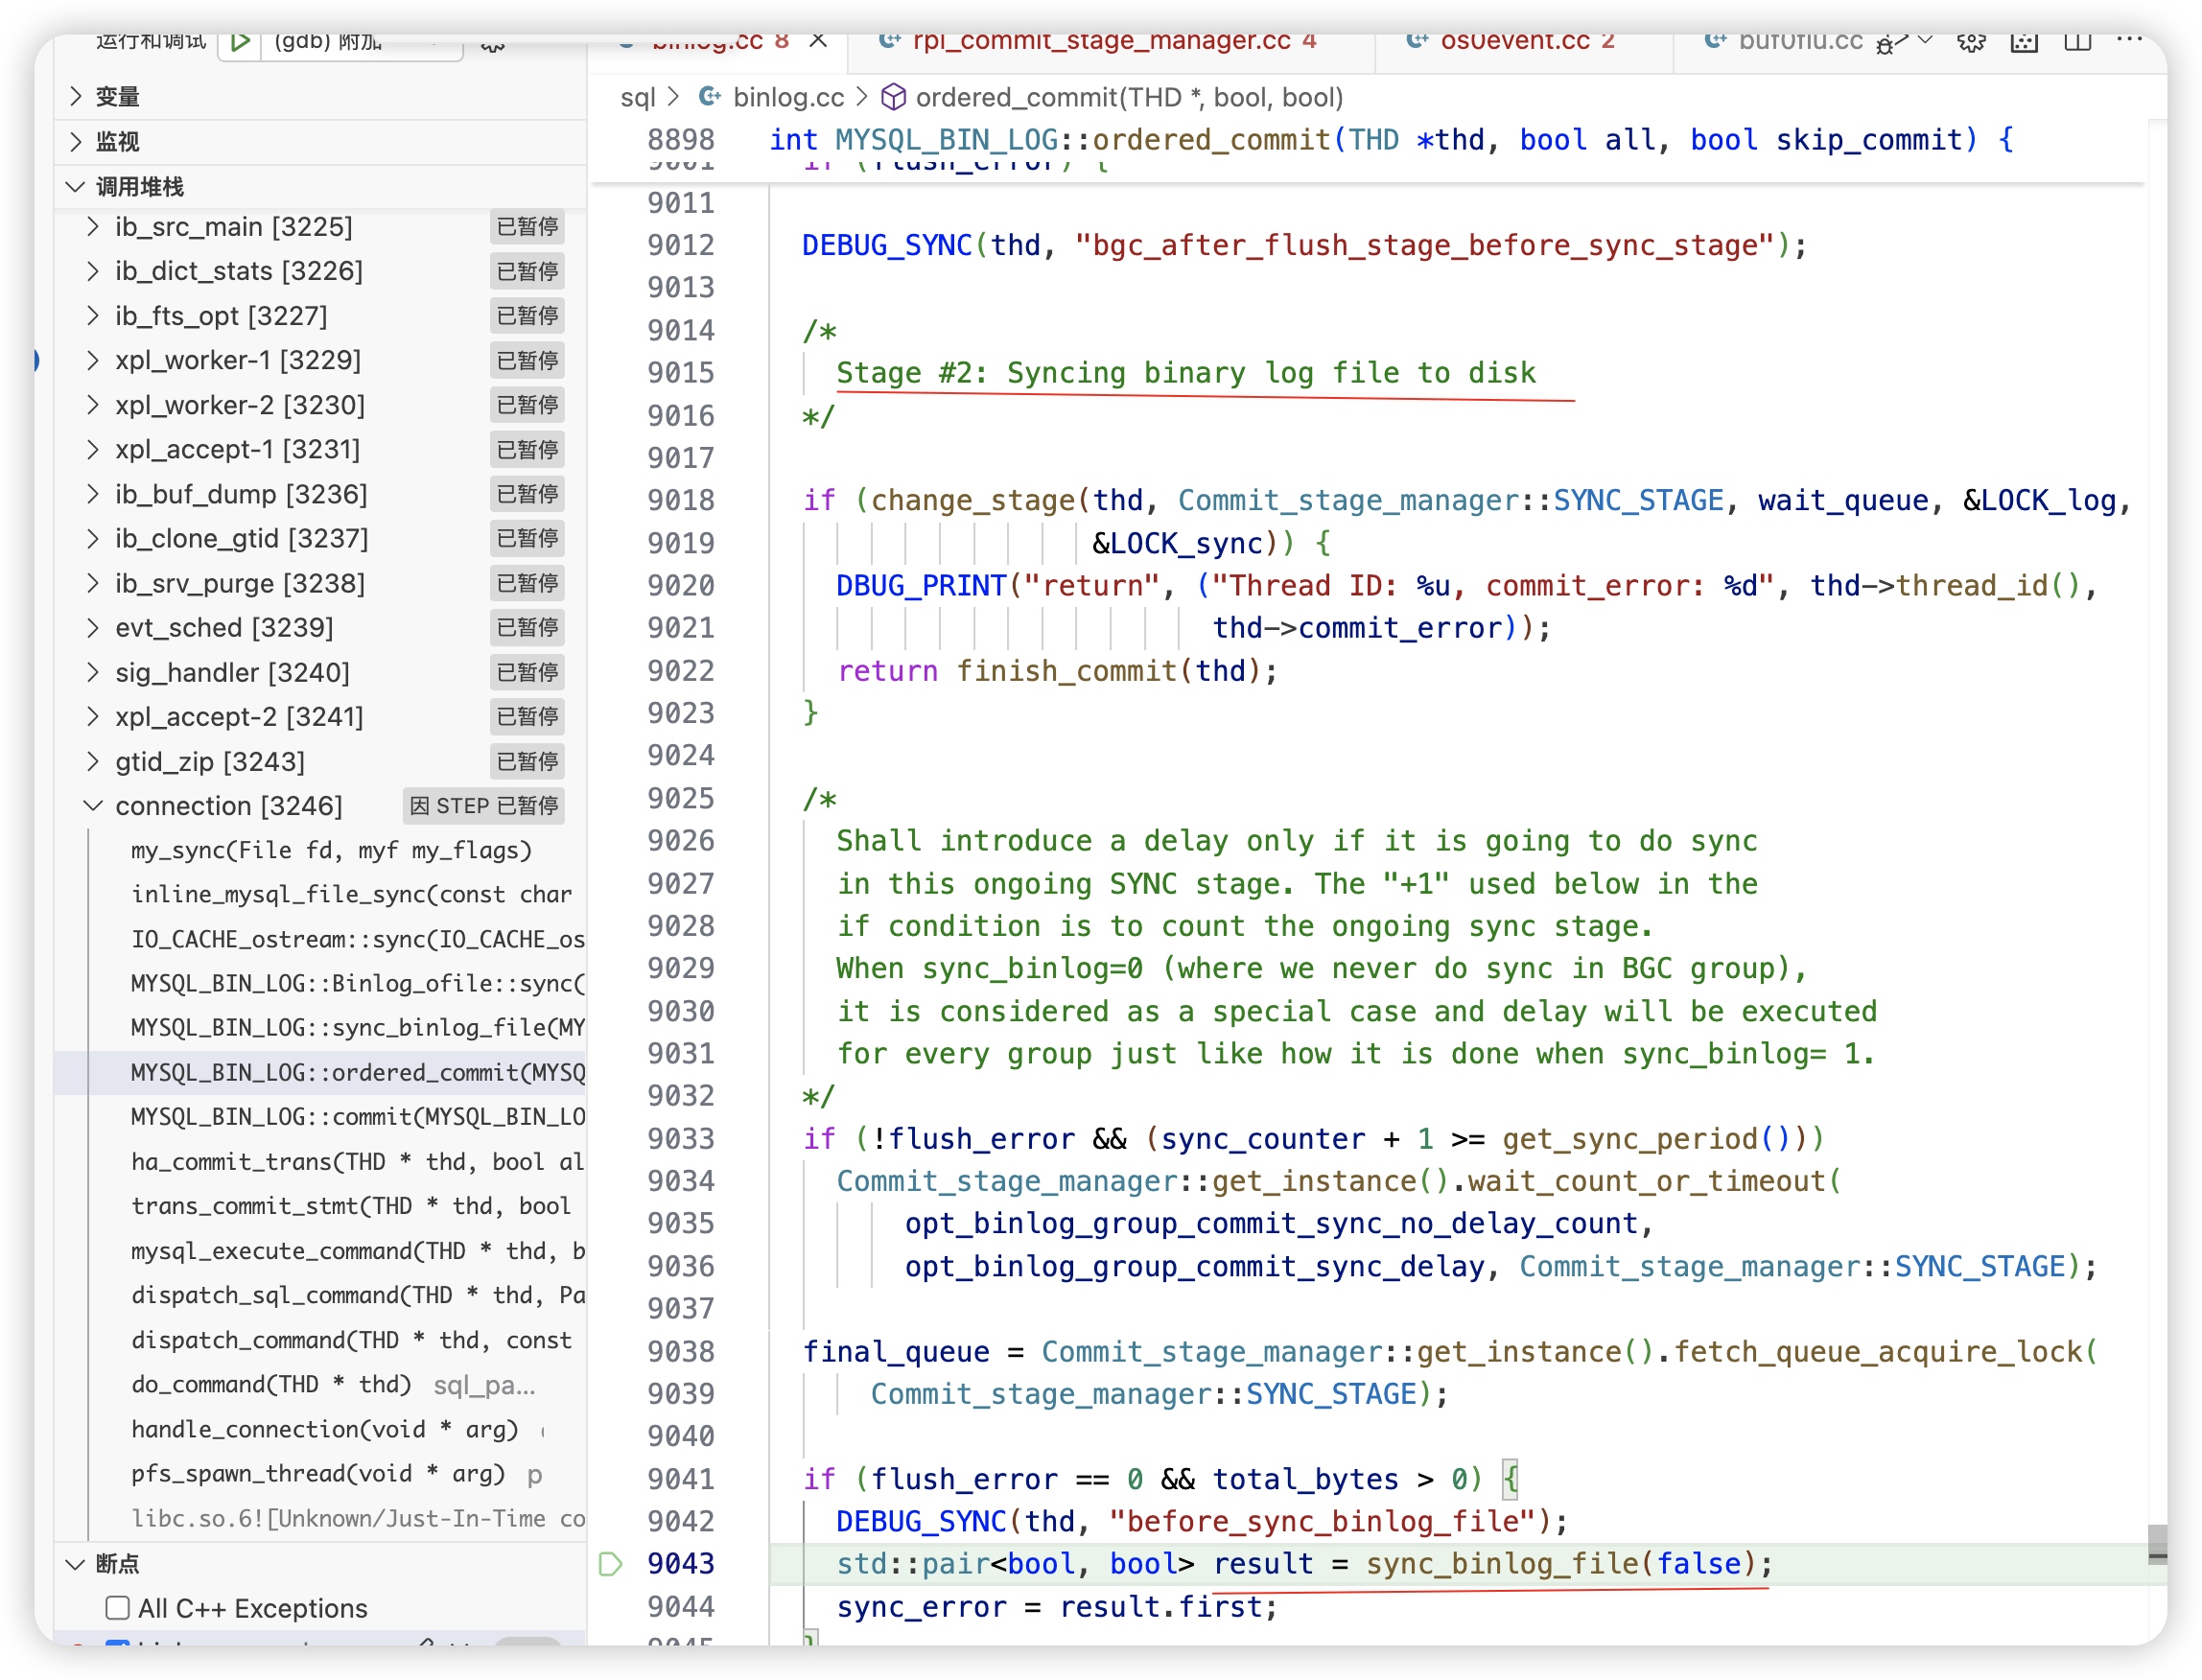This screenshot has height=1680, width=2202.
Task: Click the green start debugging play icon
Action: pyautogui.click(x=239, y=42)
